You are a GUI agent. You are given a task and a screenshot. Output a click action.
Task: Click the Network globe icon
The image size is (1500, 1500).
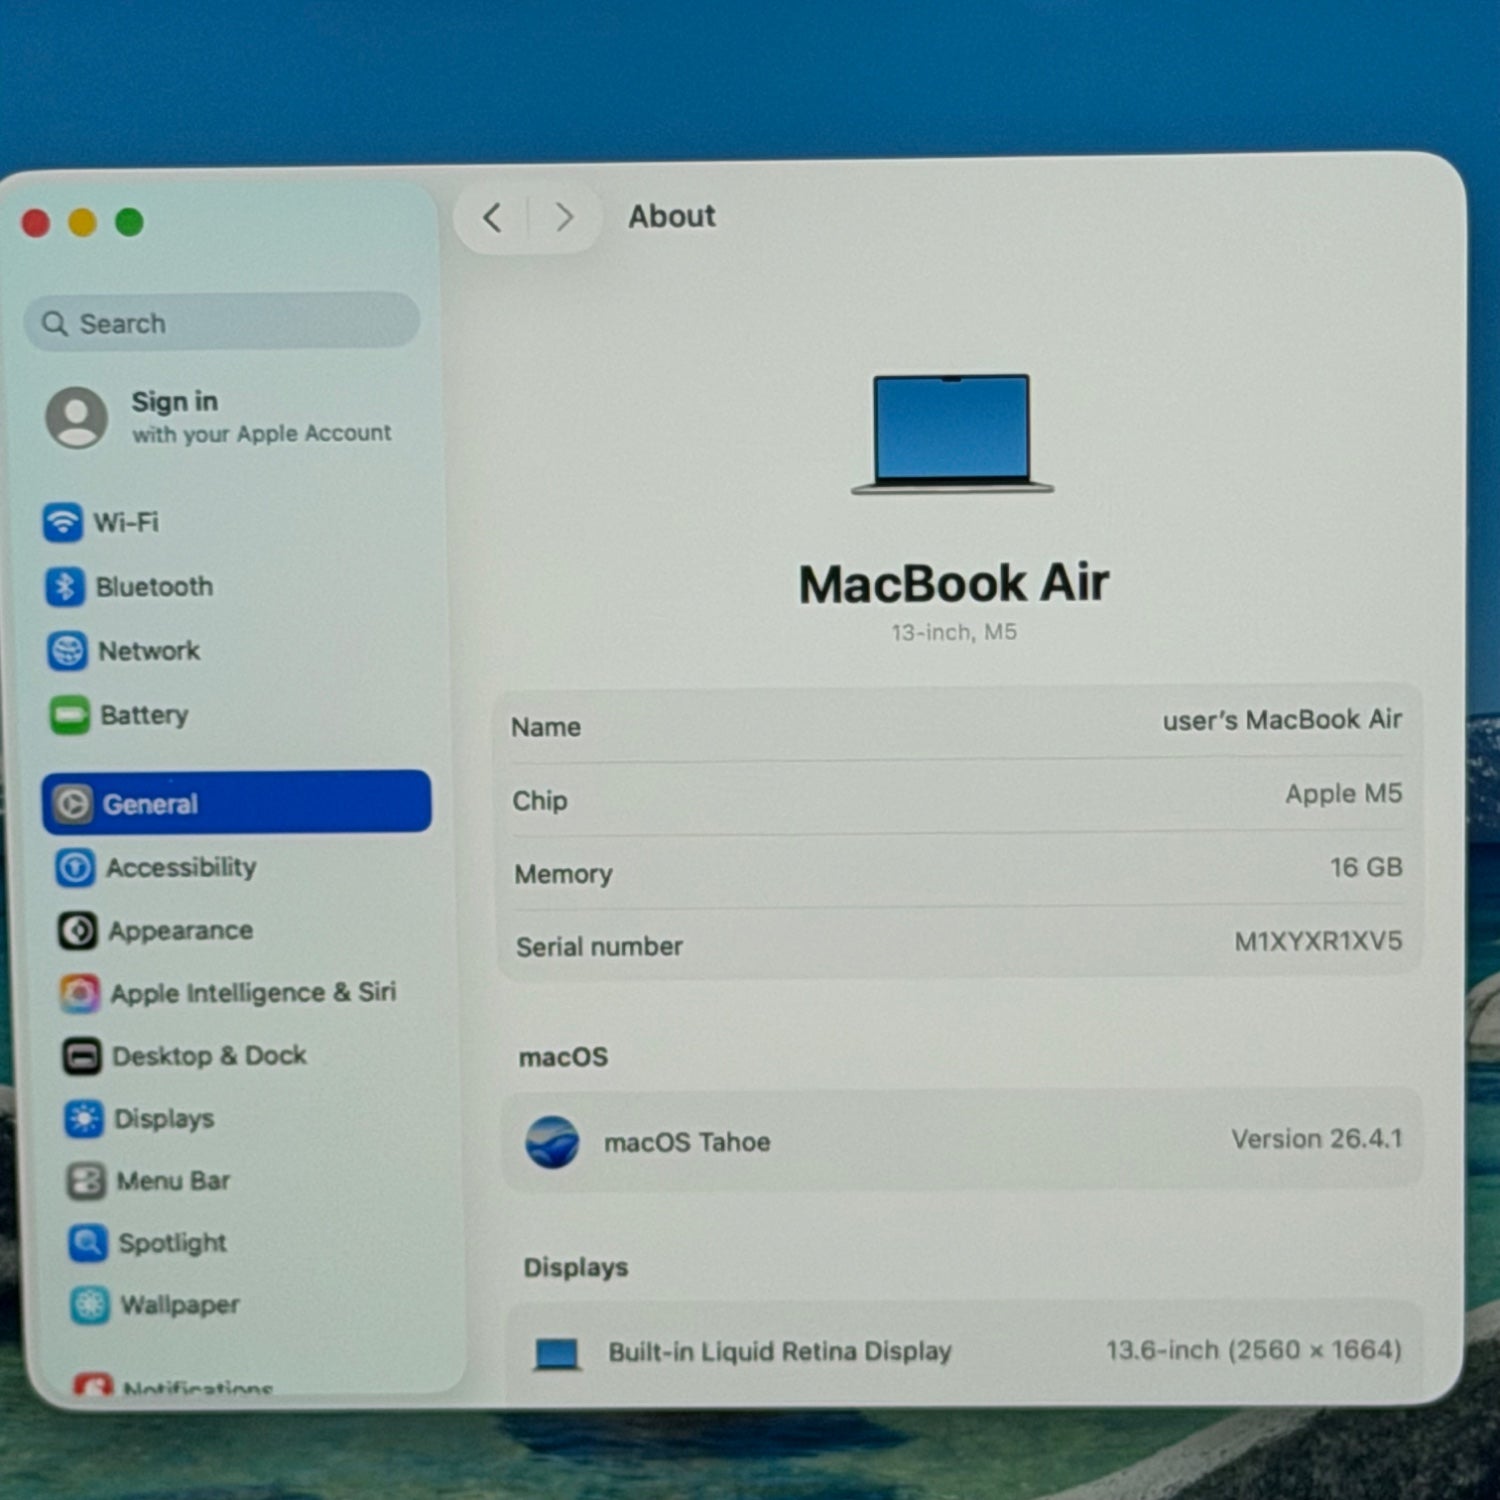(67, 651)
